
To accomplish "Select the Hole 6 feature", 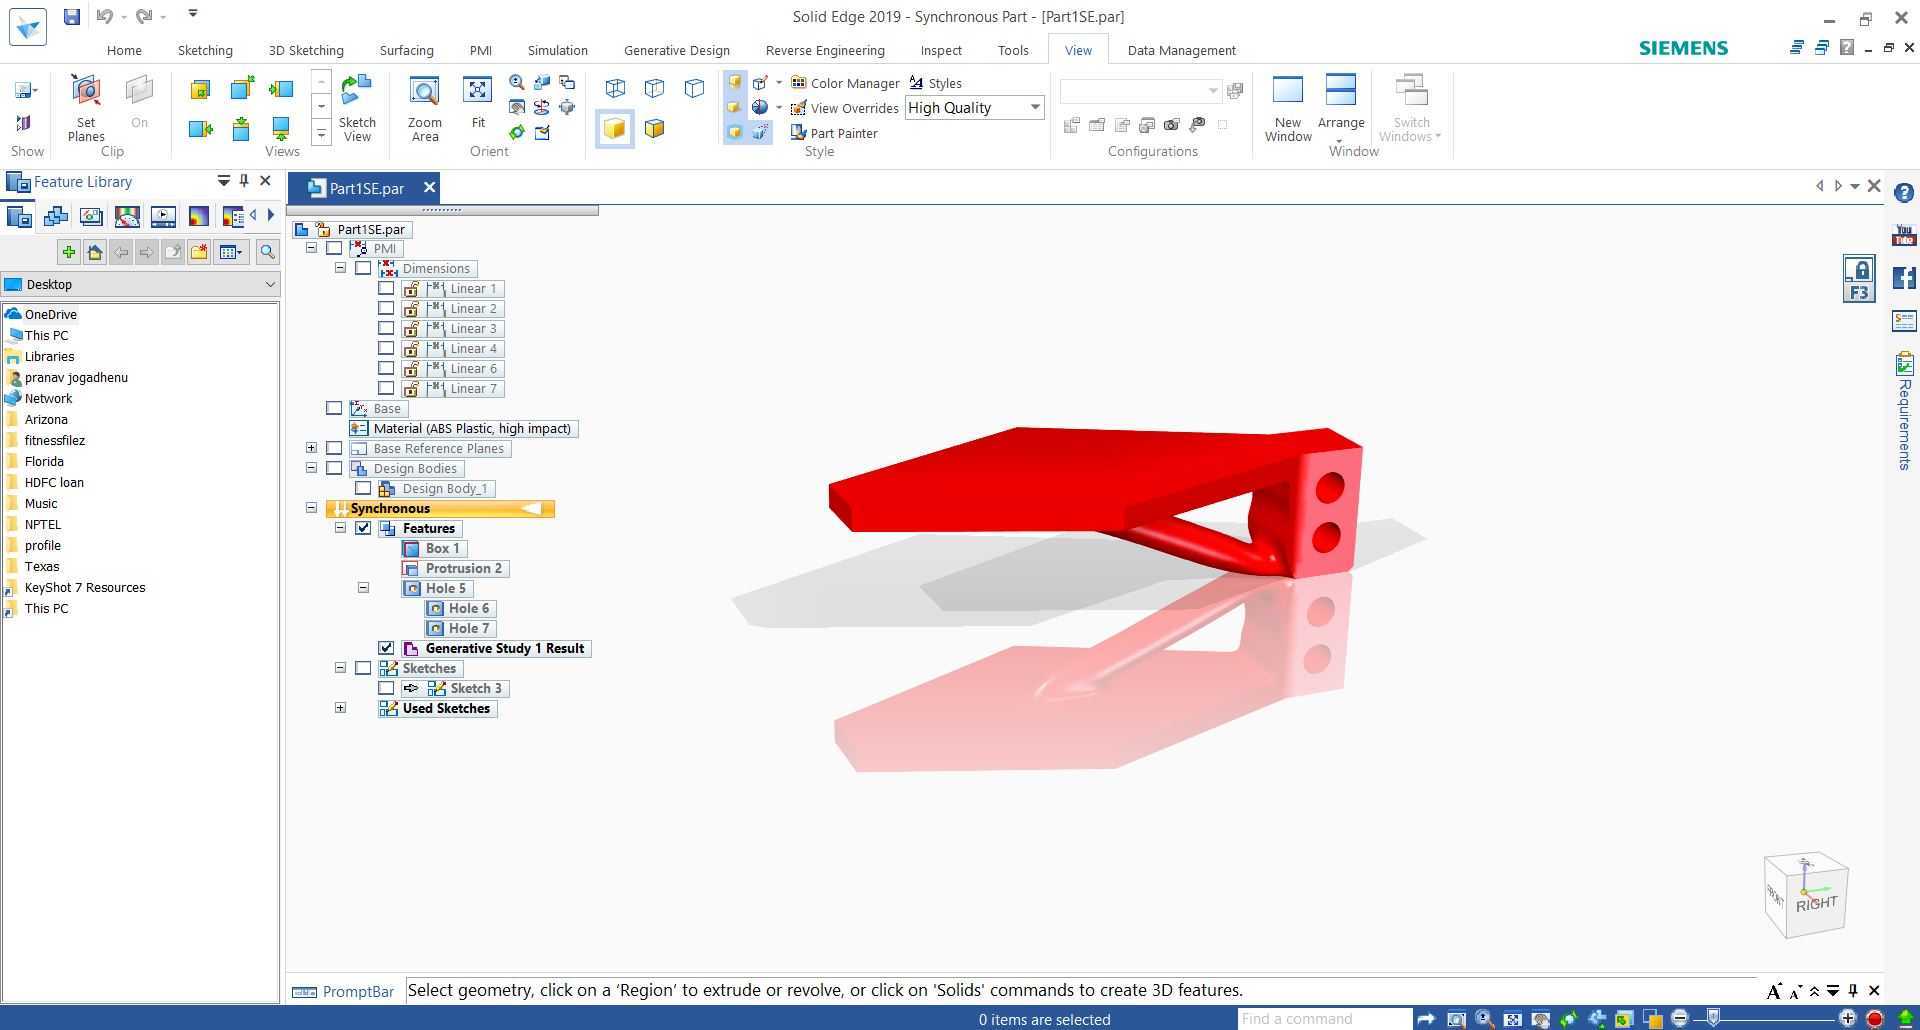I will (x=459, y=608).
